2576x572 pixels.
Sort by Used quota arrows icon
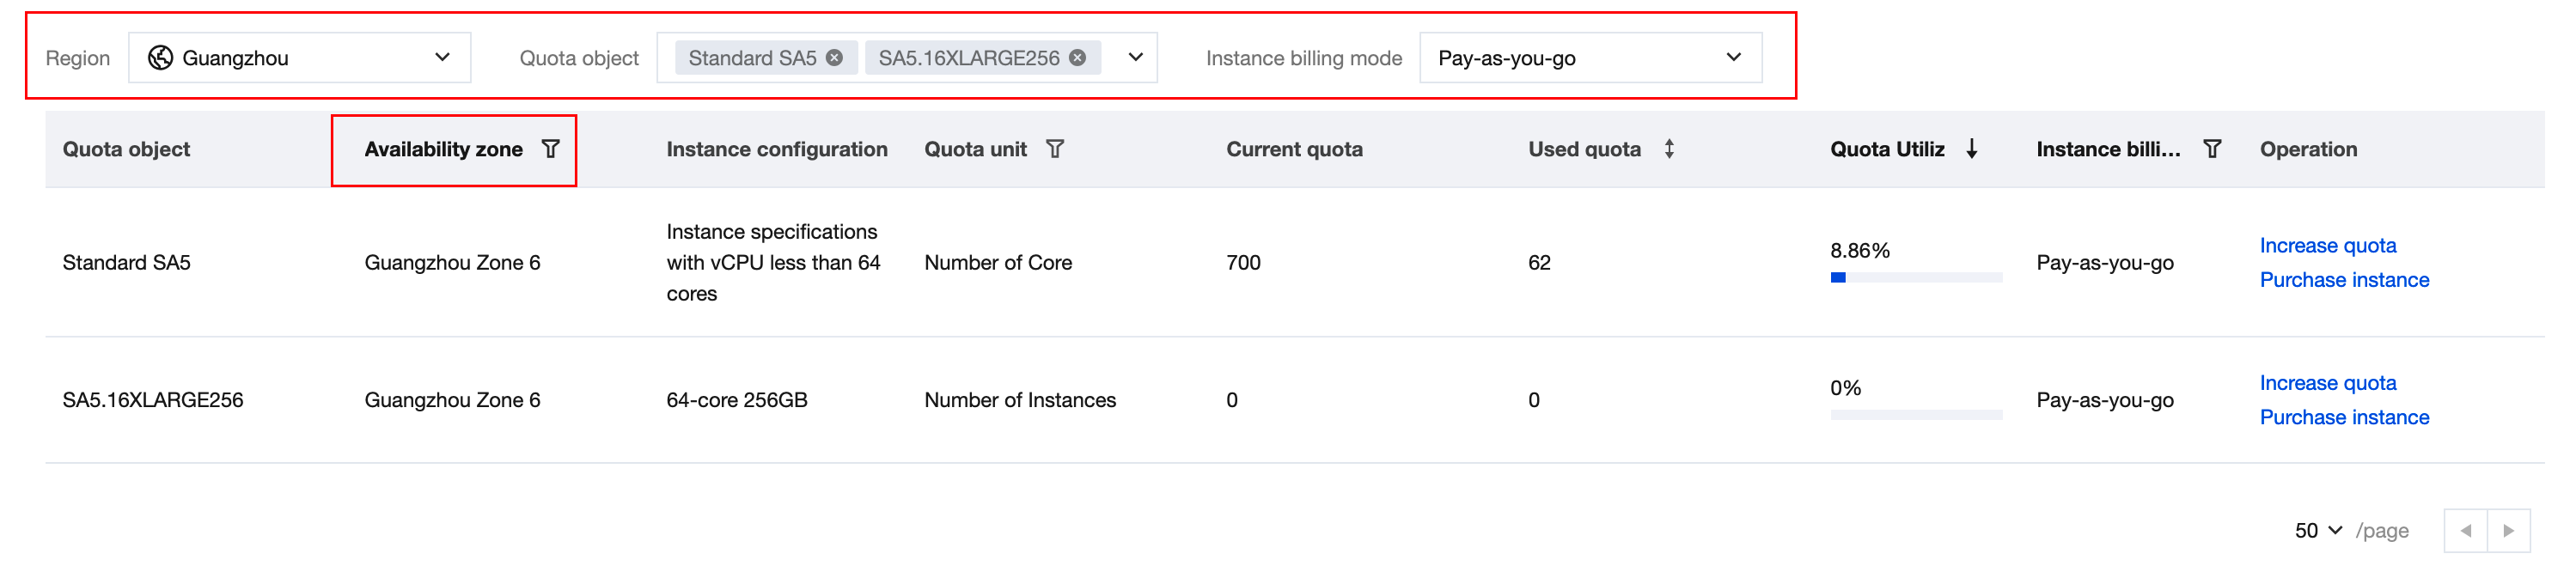[1668, 149]
